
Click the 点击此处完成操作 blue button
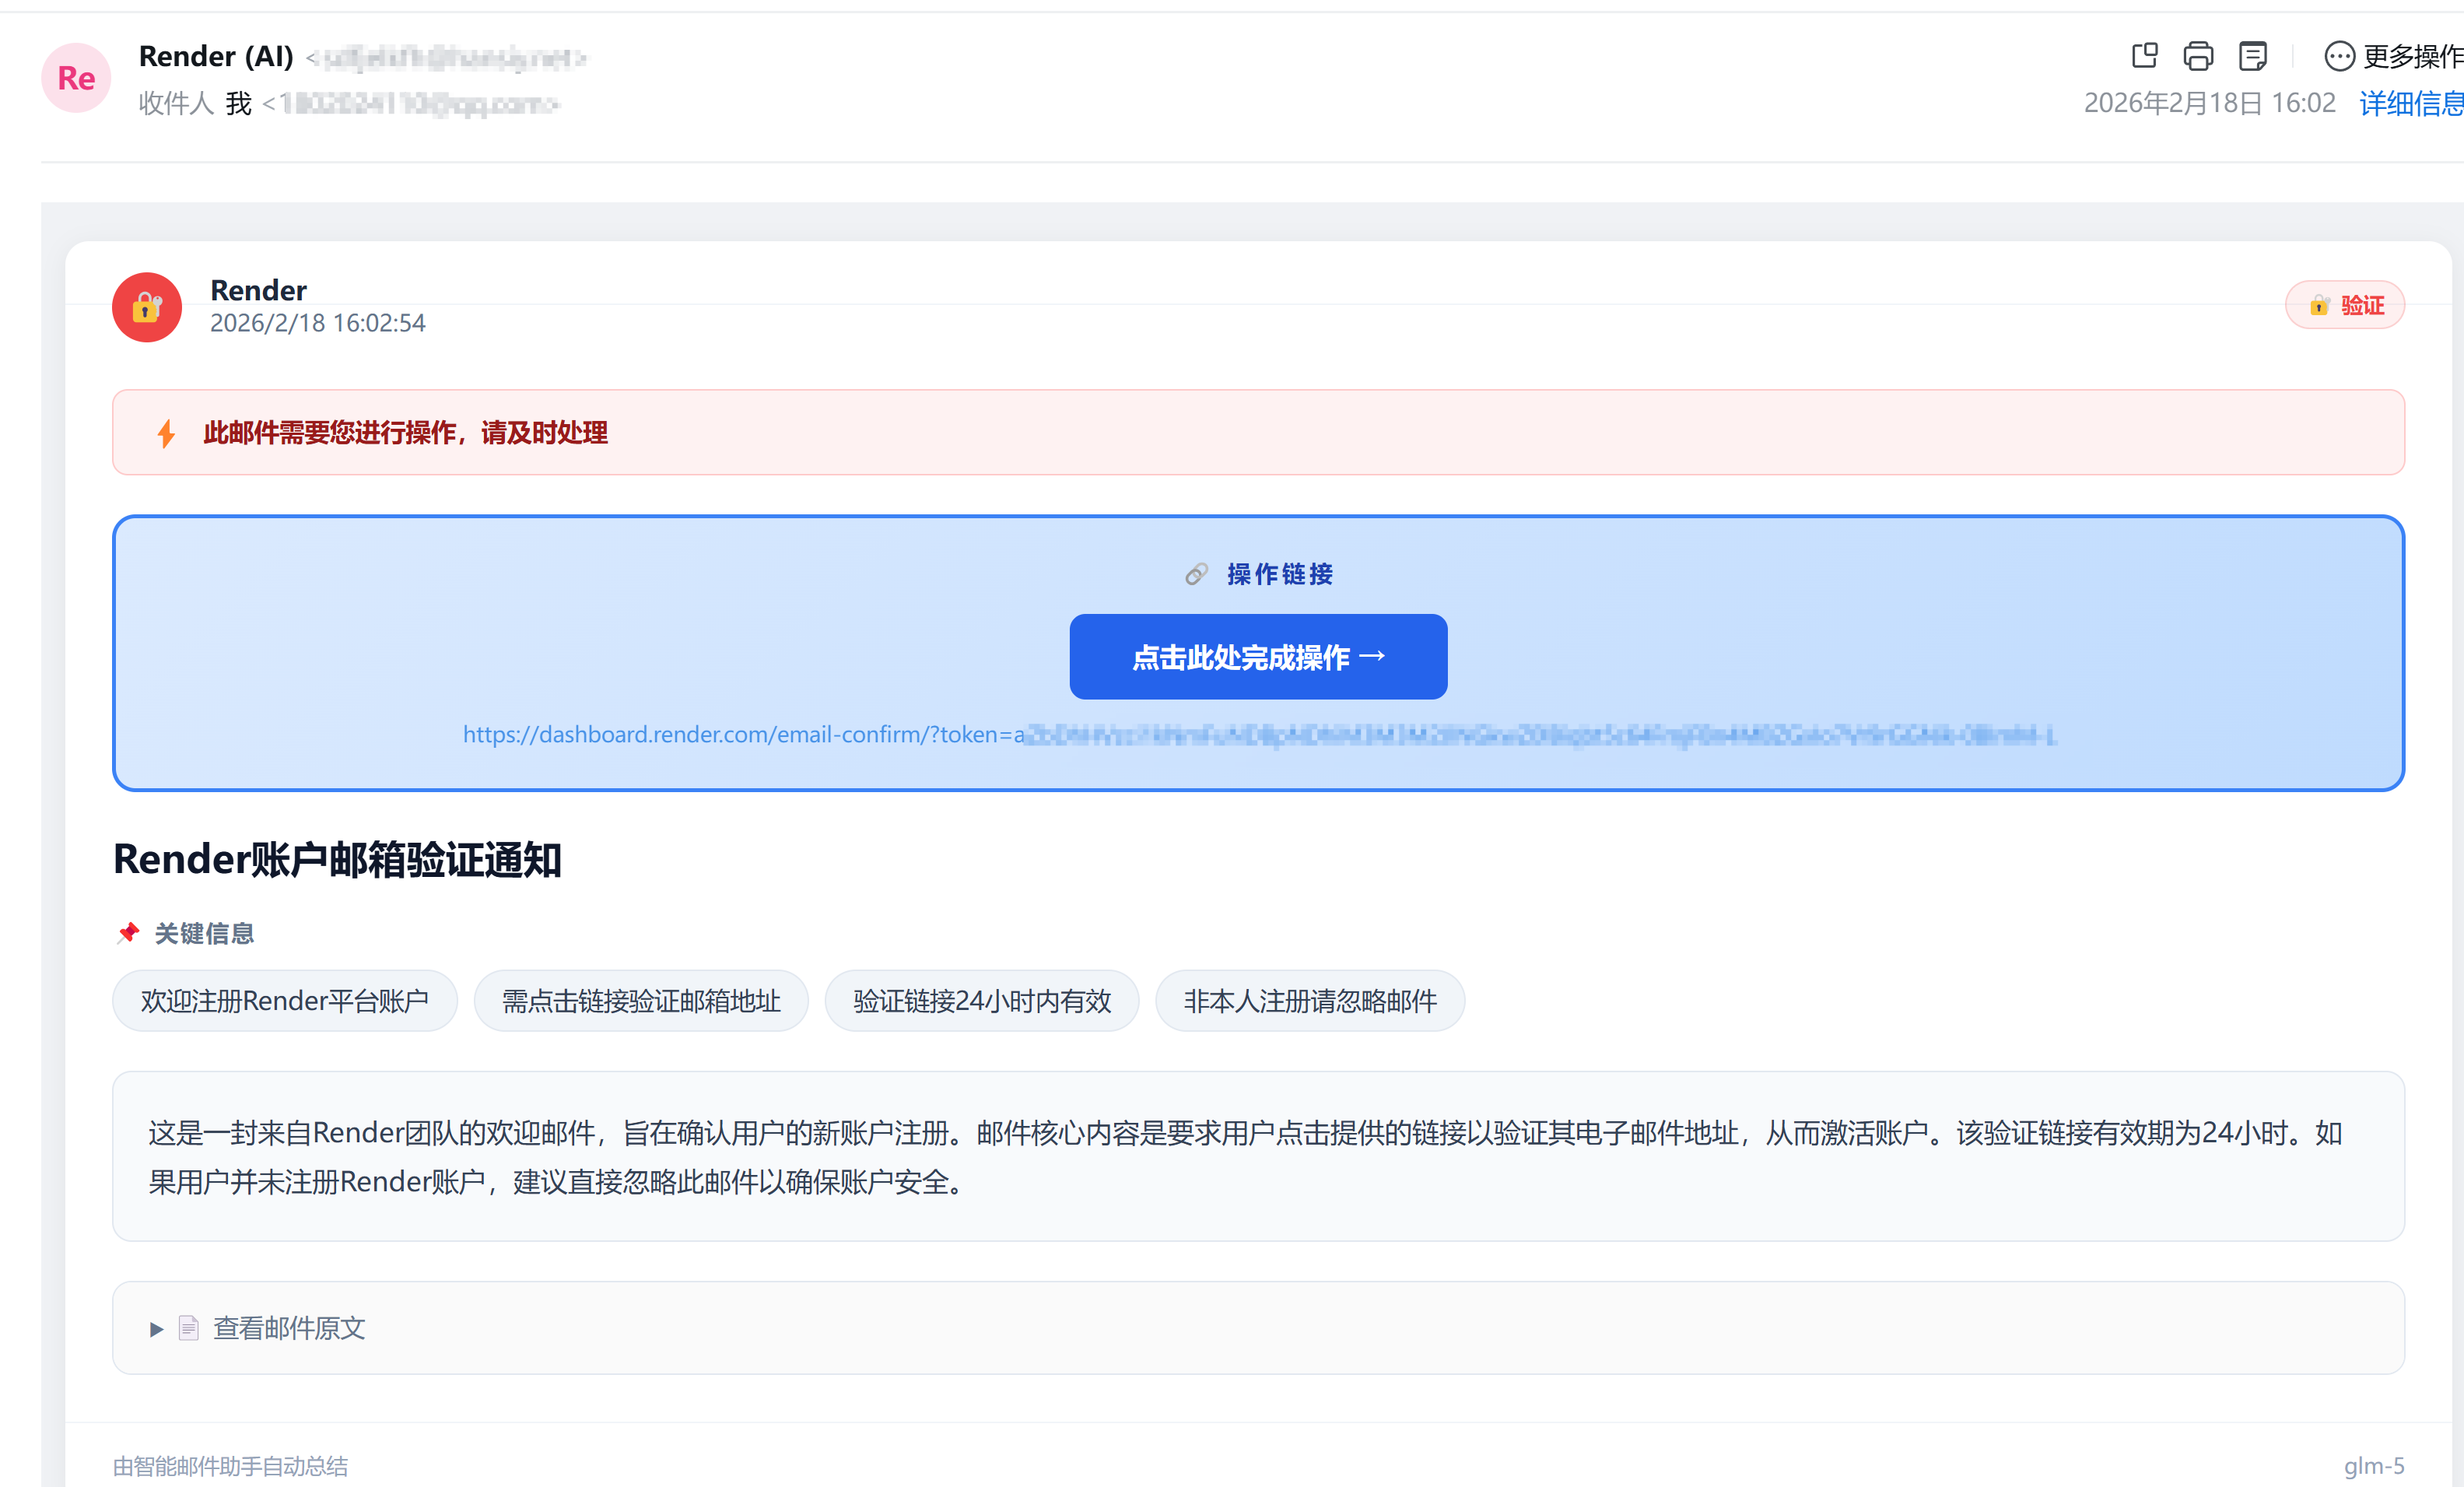tap(1258, 656)
